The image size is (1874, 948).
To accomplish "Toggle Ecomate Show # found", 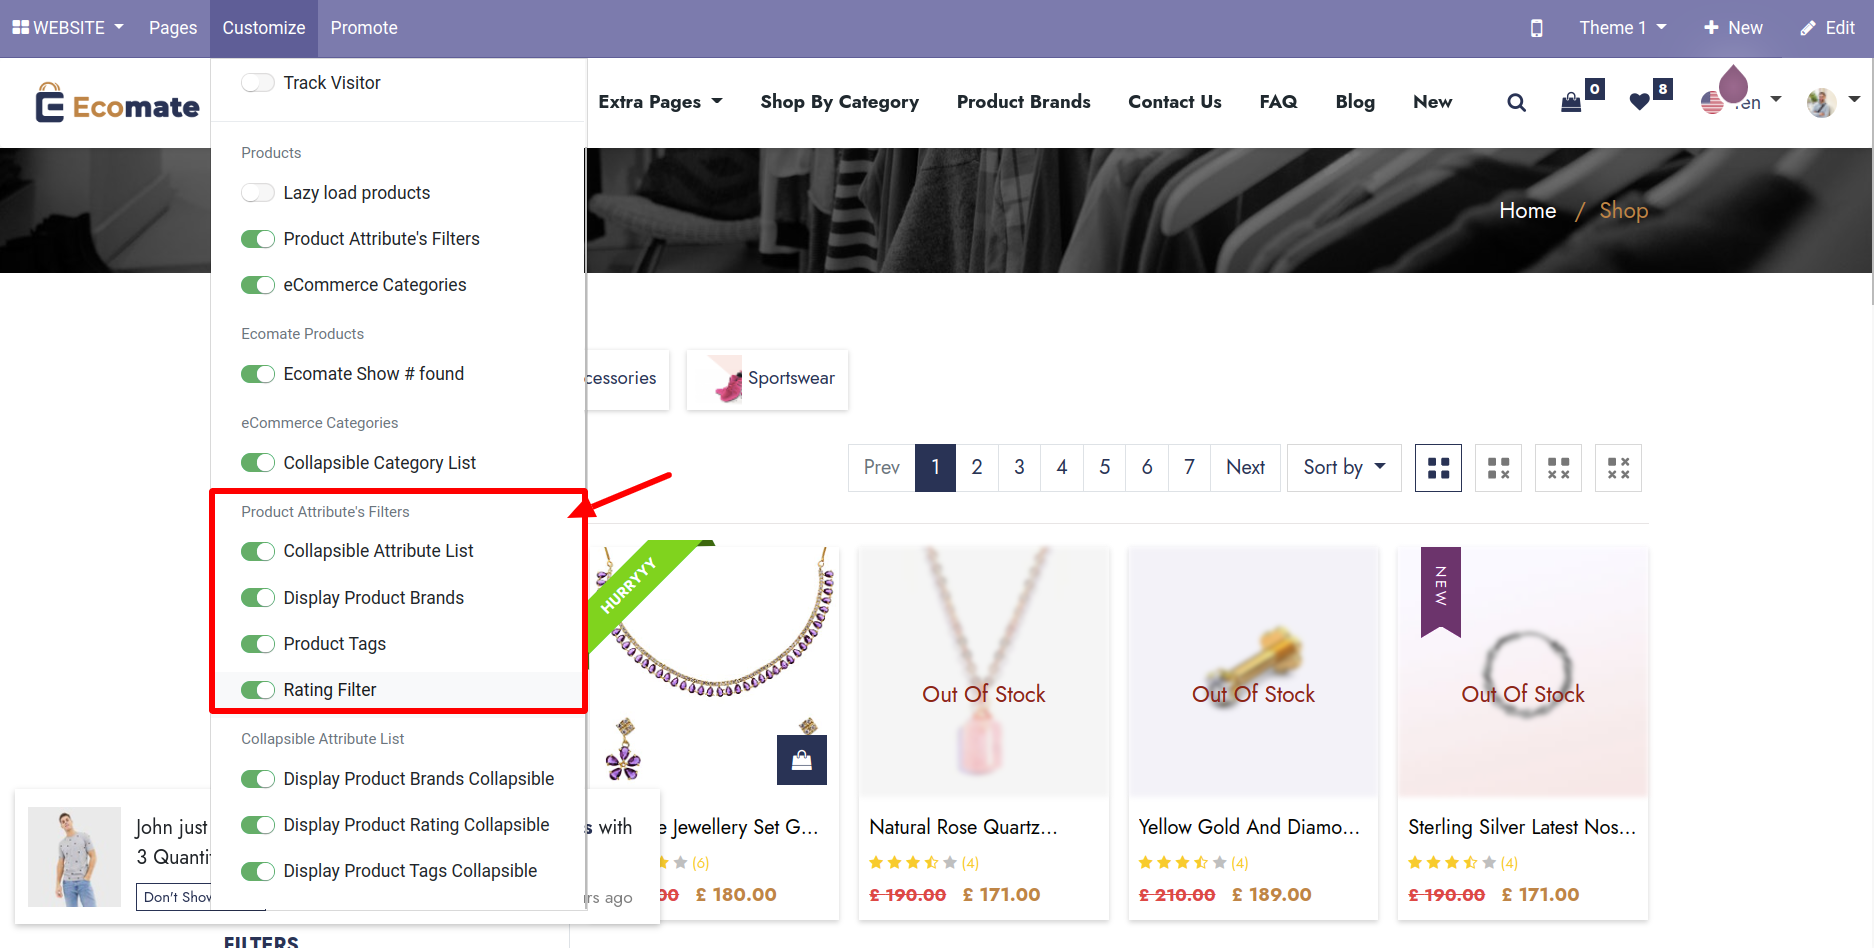I will click(258, 374).
